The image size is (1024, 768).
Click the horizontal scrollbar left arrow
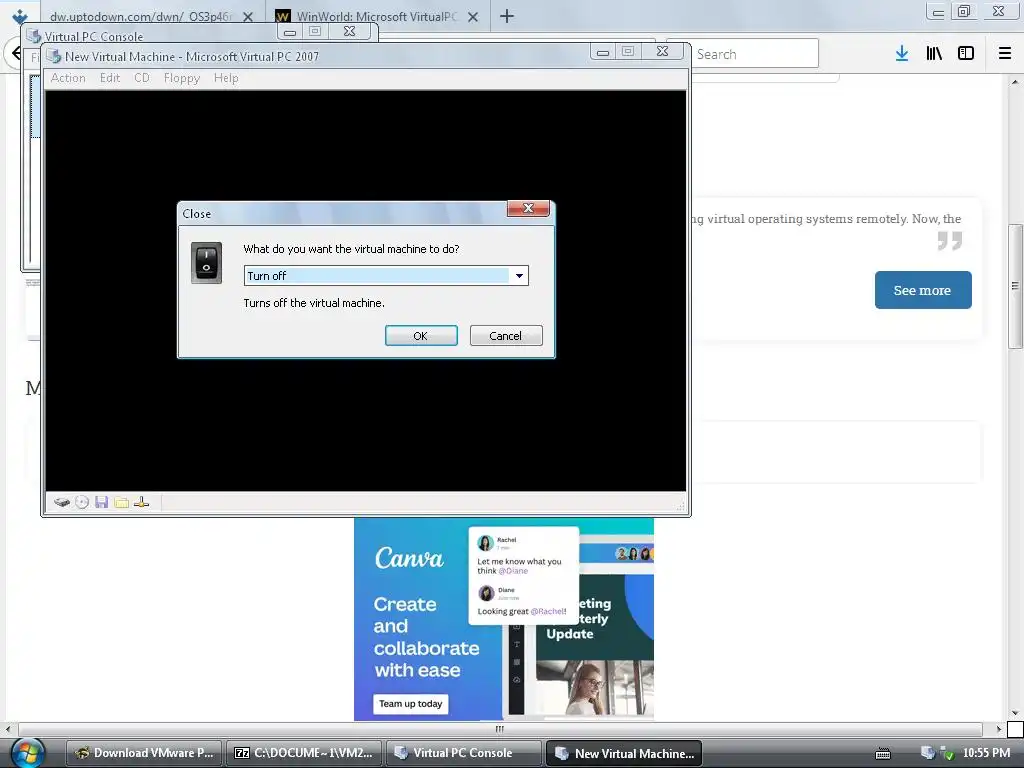click(8, 729)
